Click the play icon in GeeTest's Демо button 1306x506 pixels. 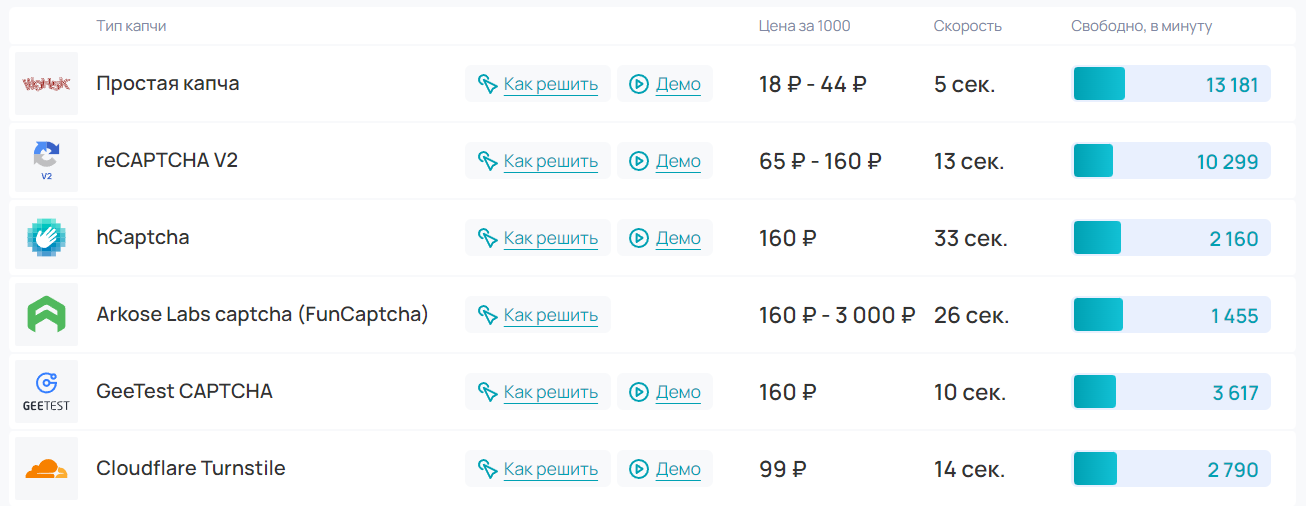[x=639, y=392]
